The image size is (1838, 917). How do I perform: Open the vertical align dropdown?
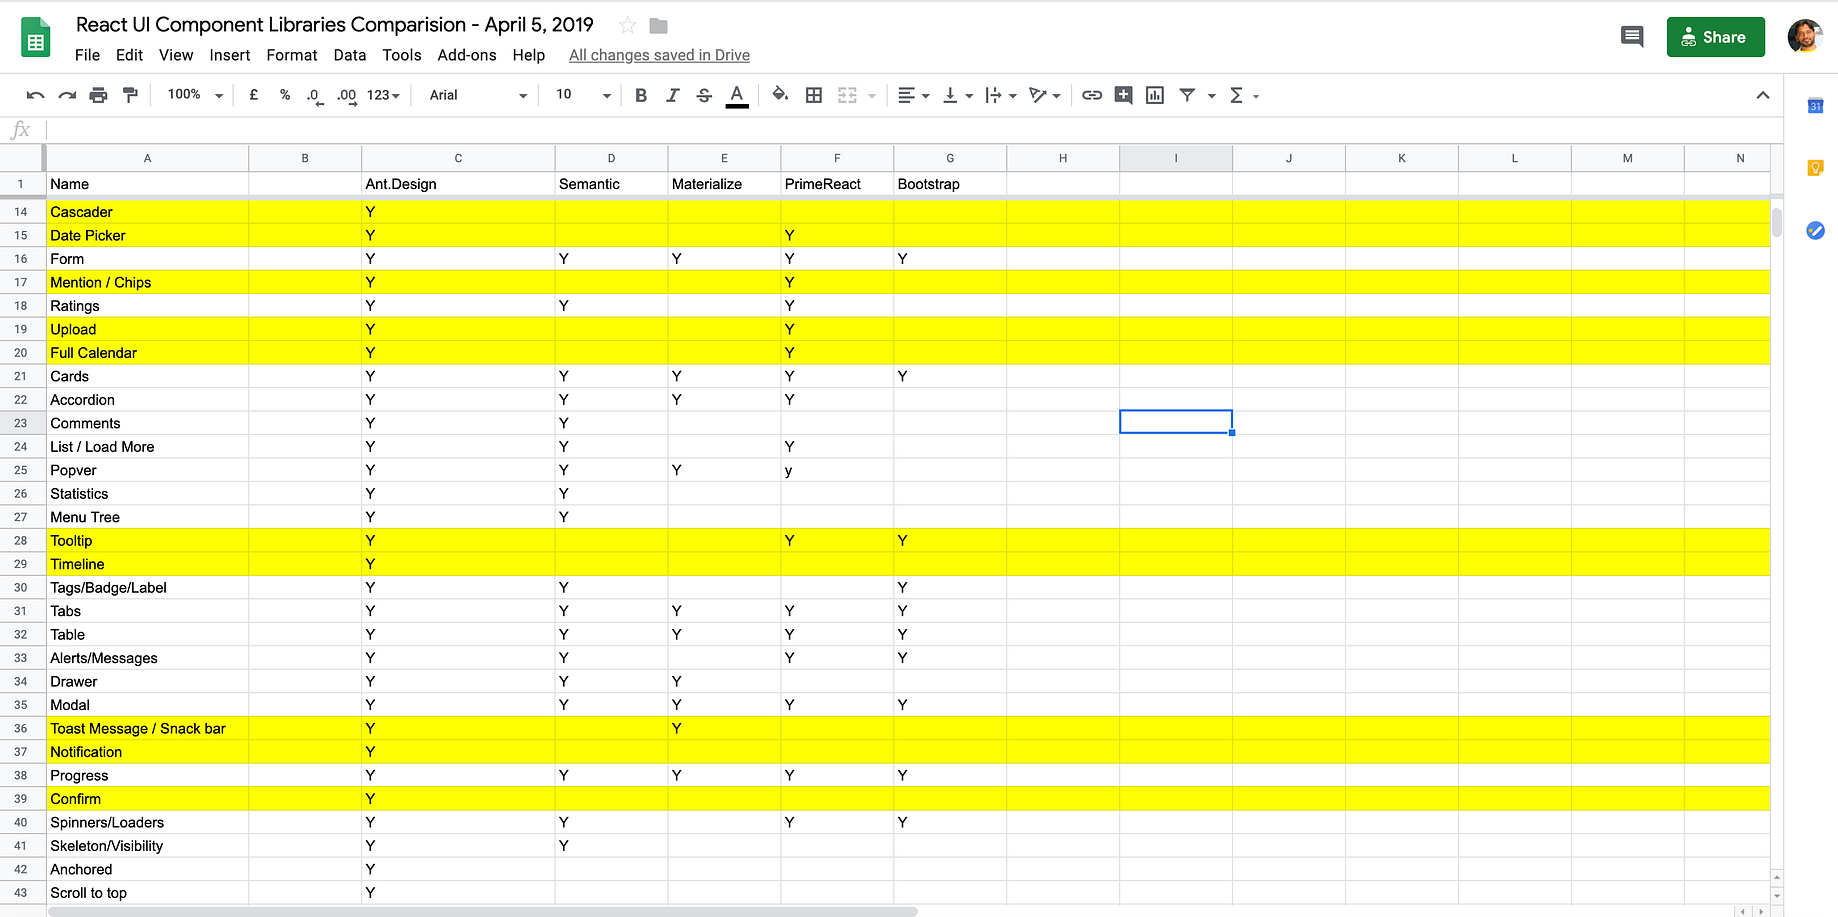point(958,95)
